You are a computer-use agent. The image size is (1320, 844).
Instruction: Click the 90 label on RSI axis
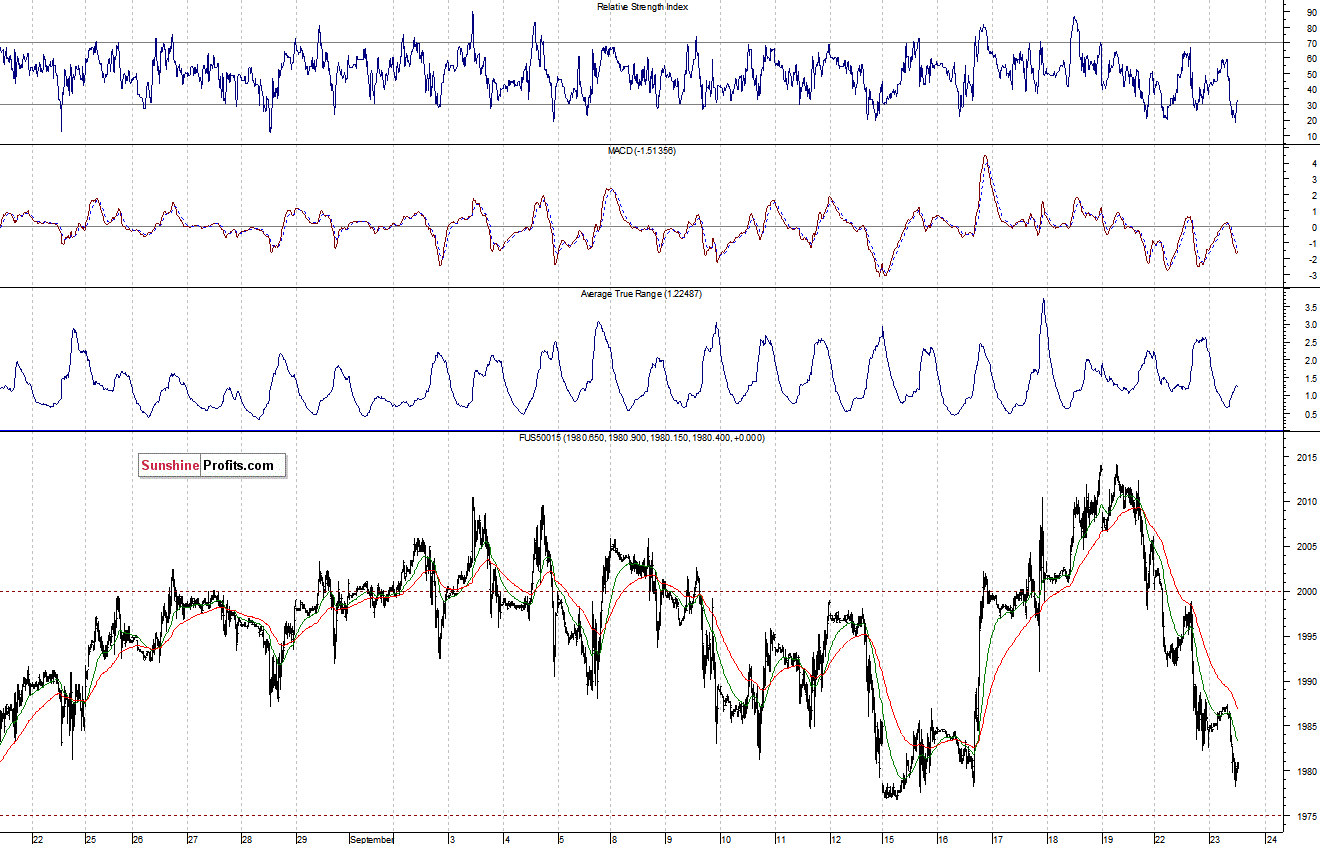tap(1311, 12)
